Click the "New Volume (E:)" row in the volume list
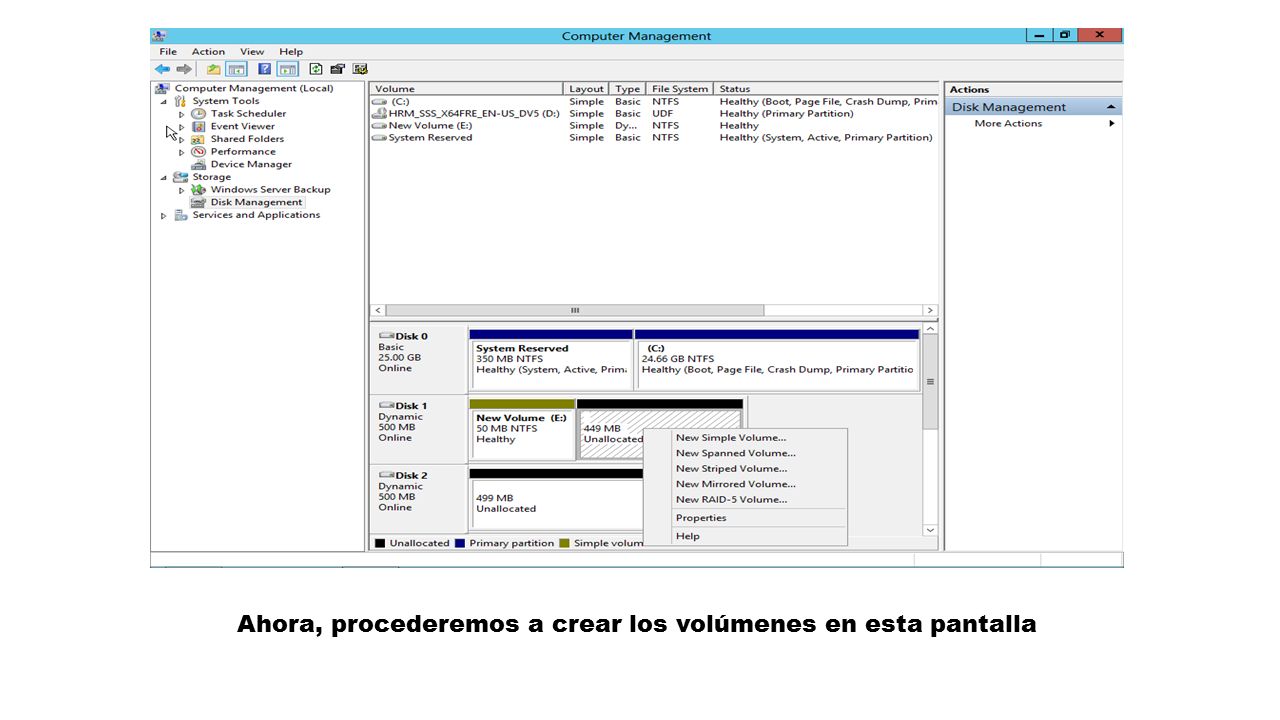 654,126
